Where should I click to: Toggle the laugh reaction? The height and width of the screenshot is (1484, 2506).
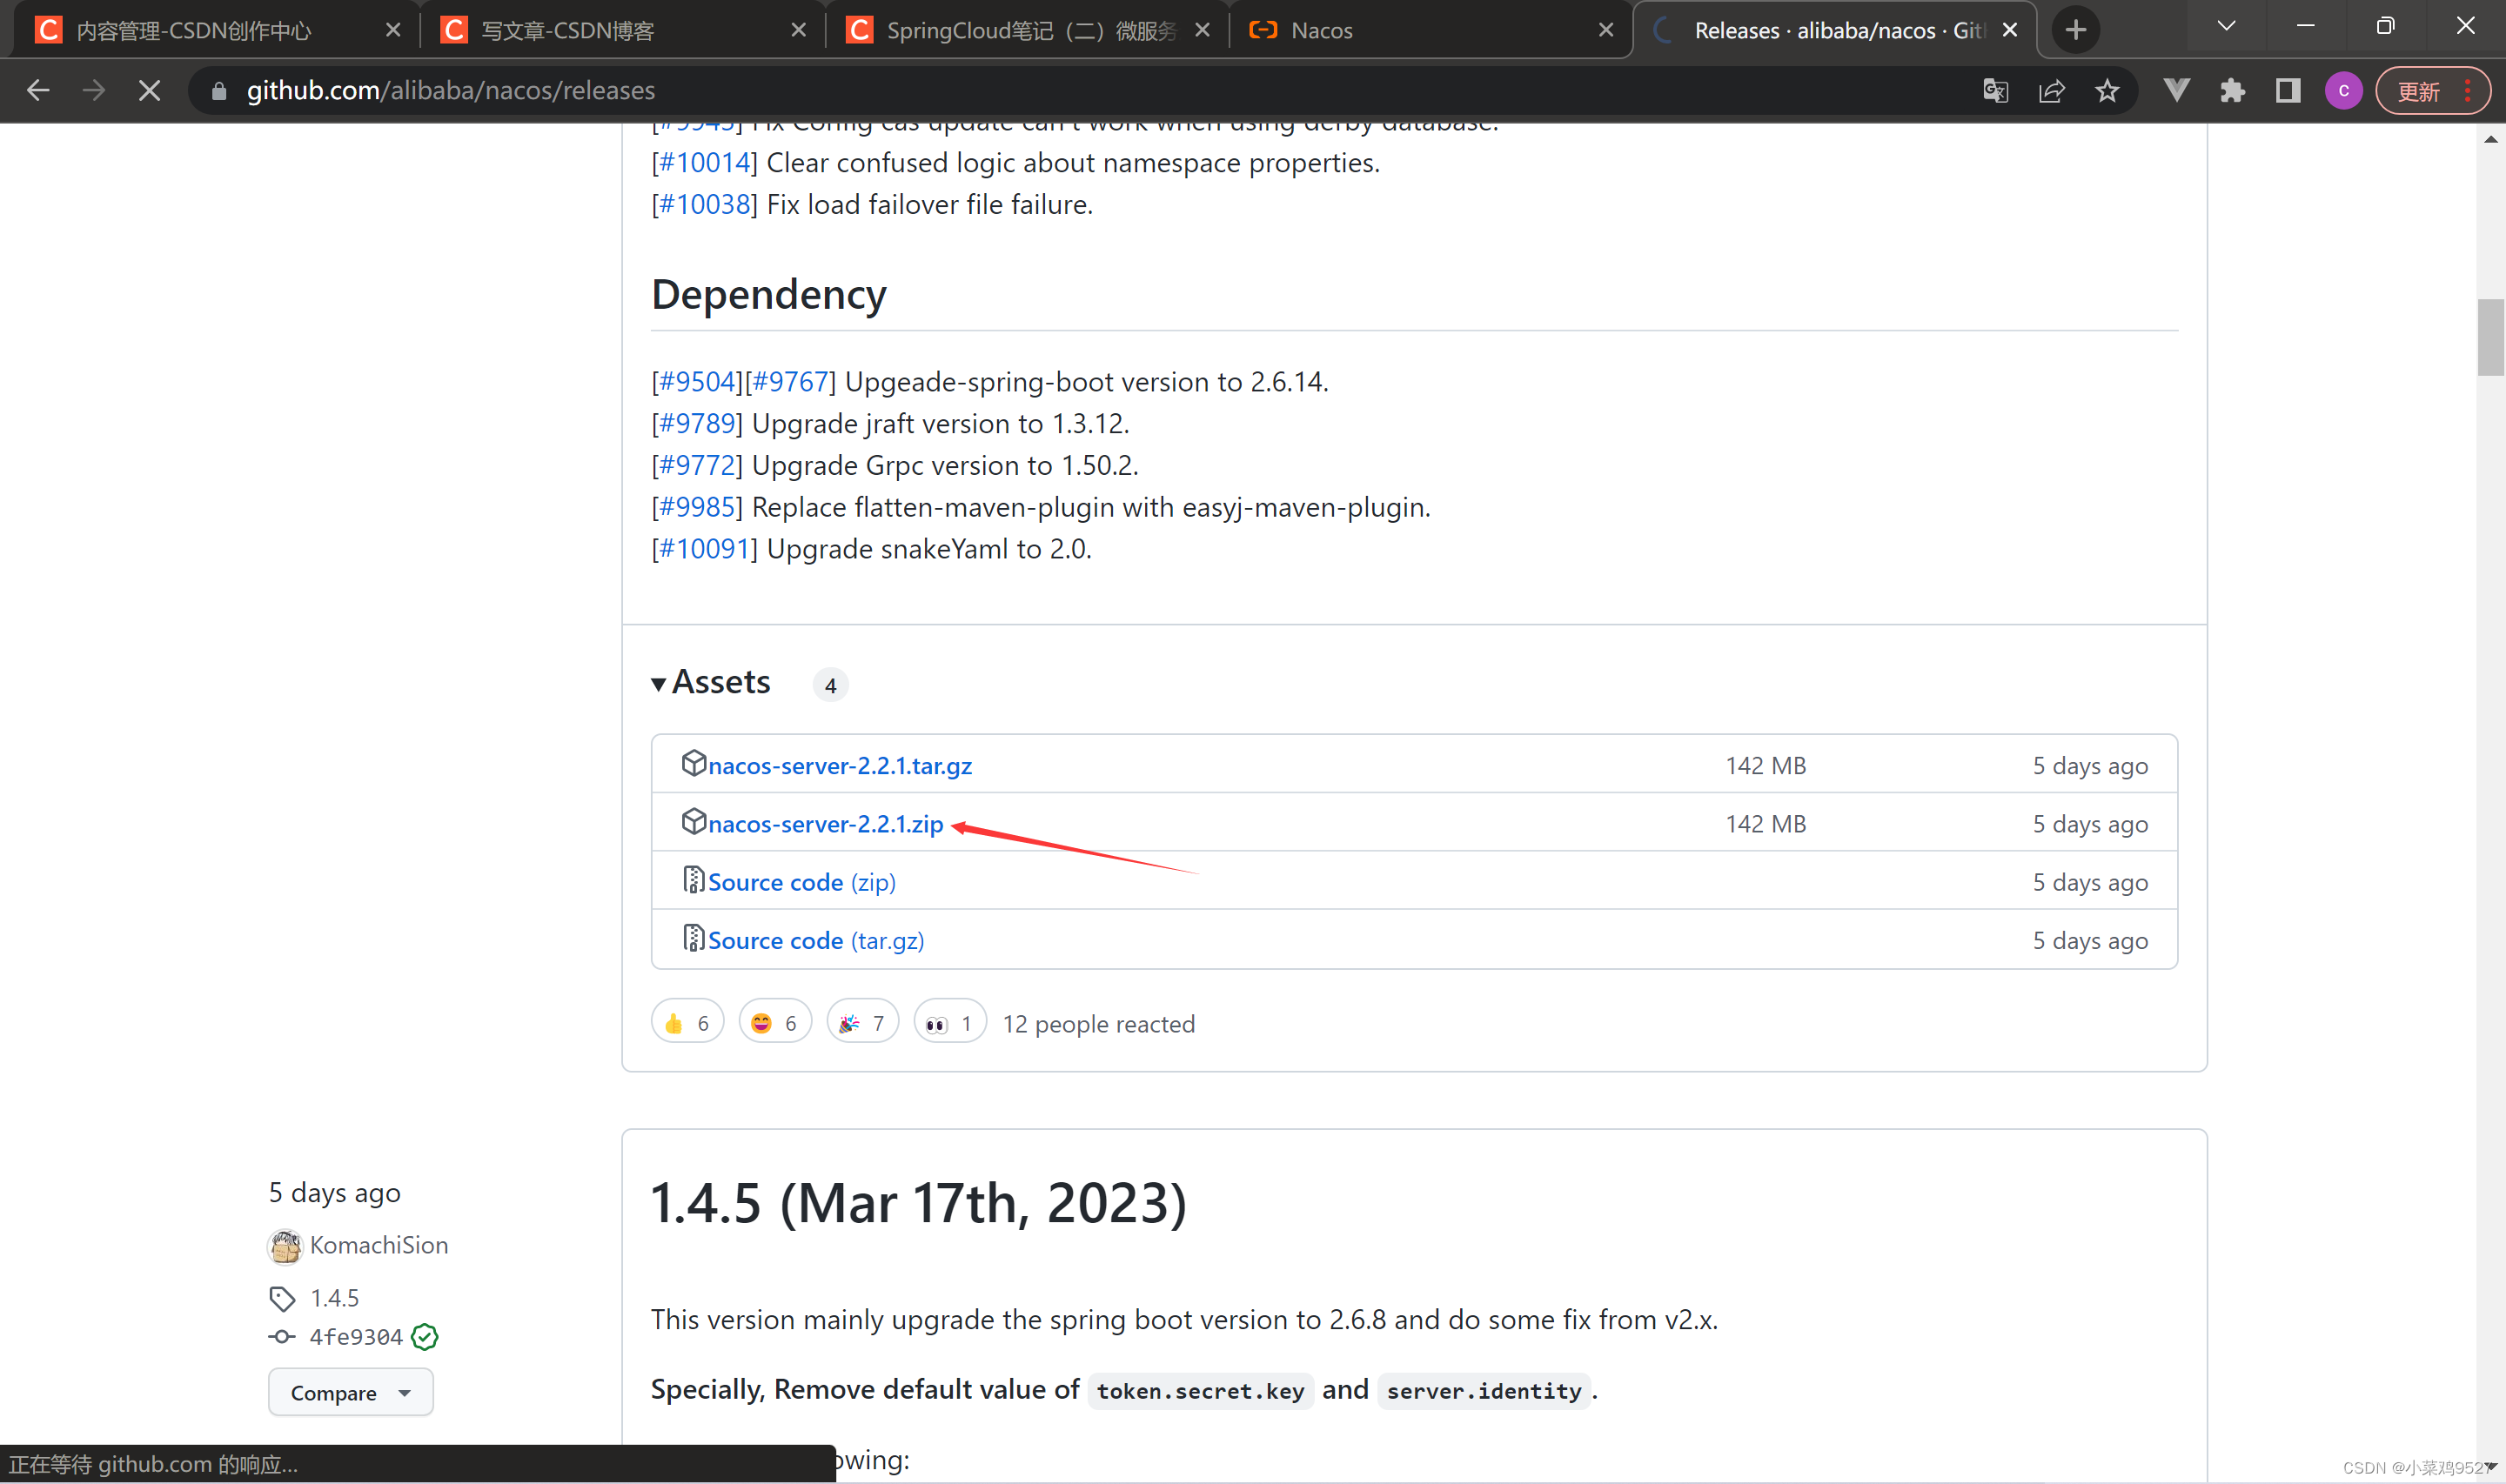coord(775,1023)
